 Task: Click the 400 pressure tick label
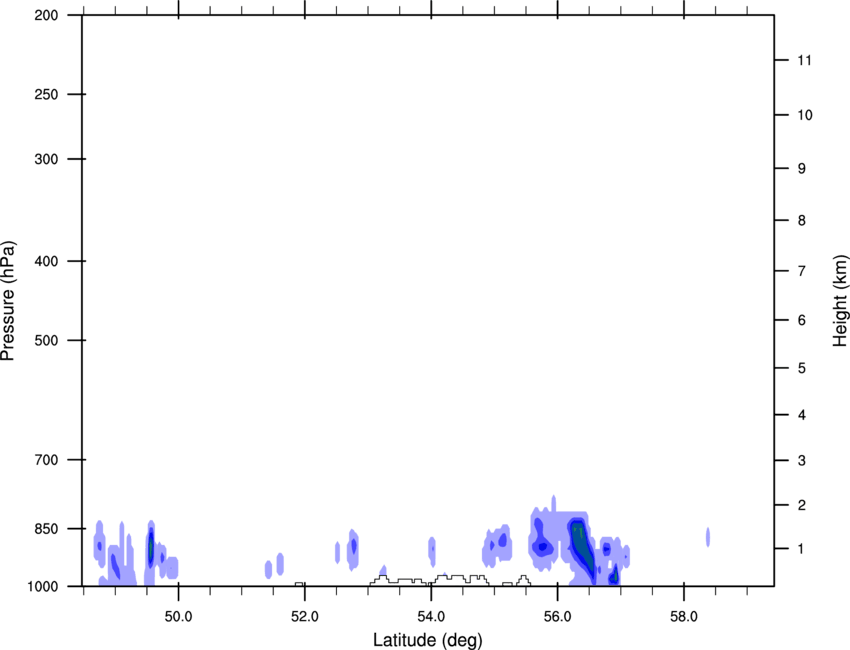point(46,261)
